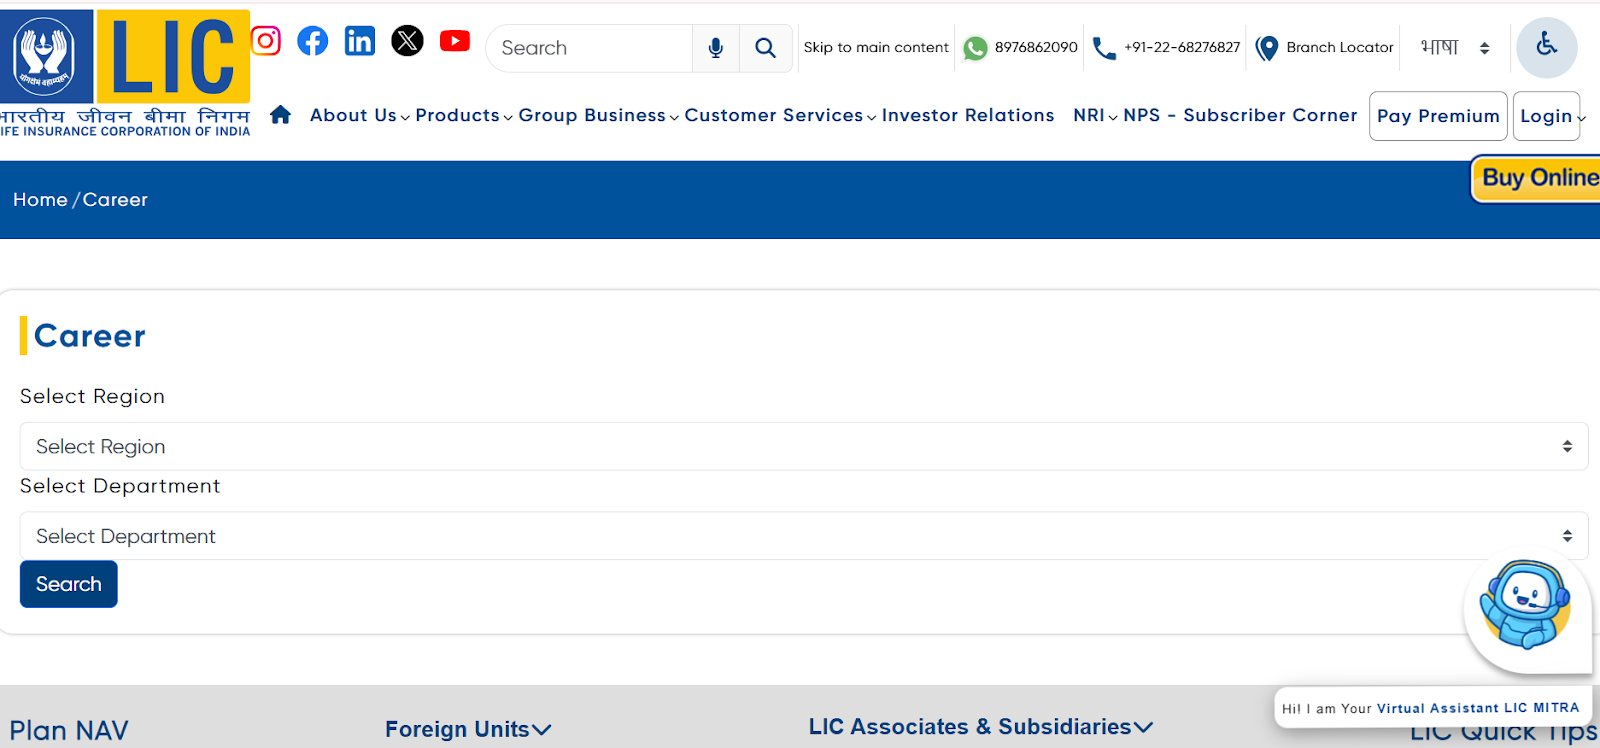Expand Foreign Units footer section

468,729
